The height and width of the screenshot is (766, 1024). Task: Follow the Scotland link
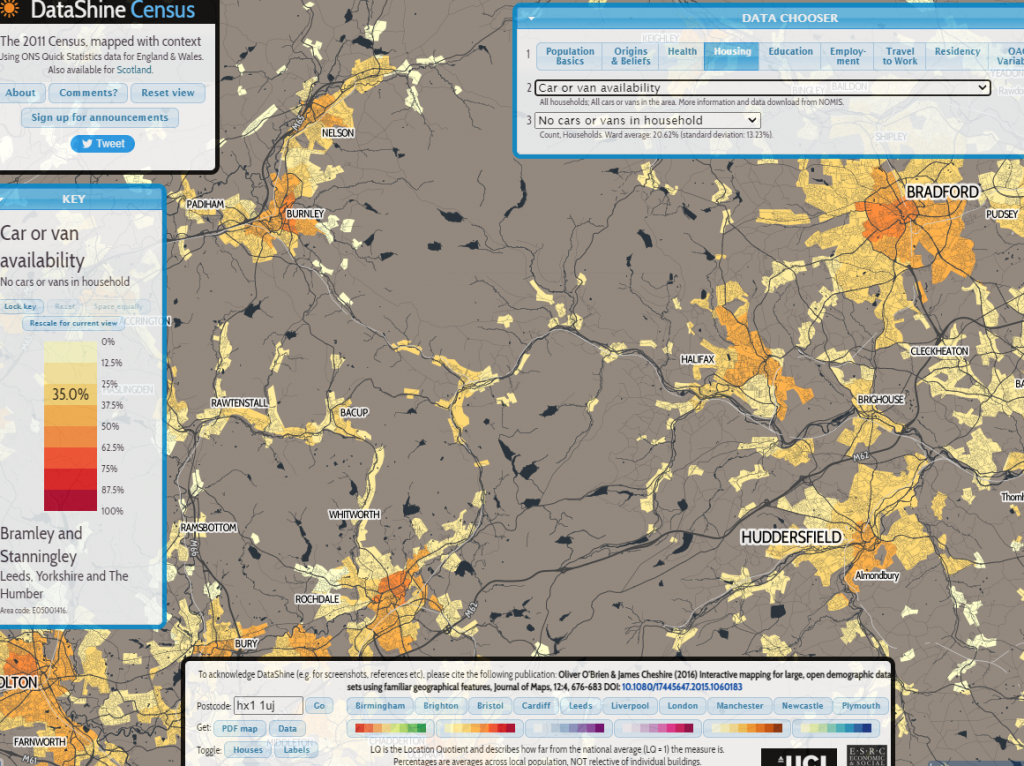[x=134, y=69]
